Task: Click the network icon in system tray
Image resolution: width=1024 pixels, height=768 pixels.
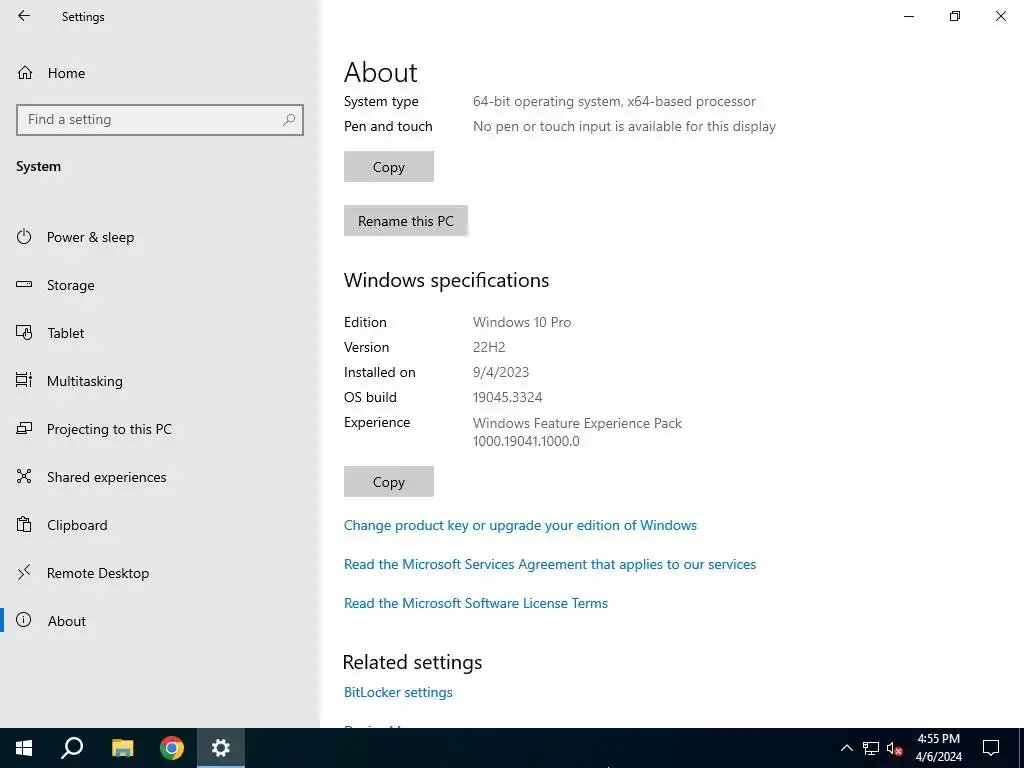Action: tap(871, 748)
